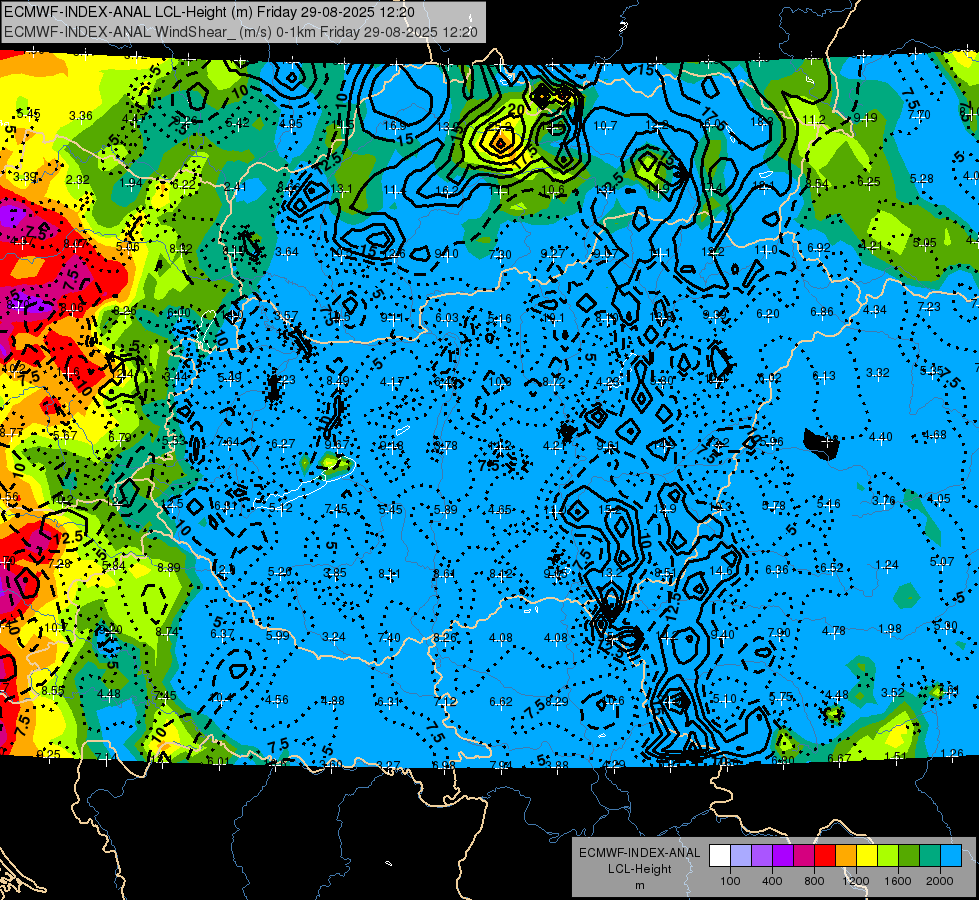Click the yellow 1200 m legend swatch
Screen dimensions: 979x900
(x=867, y=856)
